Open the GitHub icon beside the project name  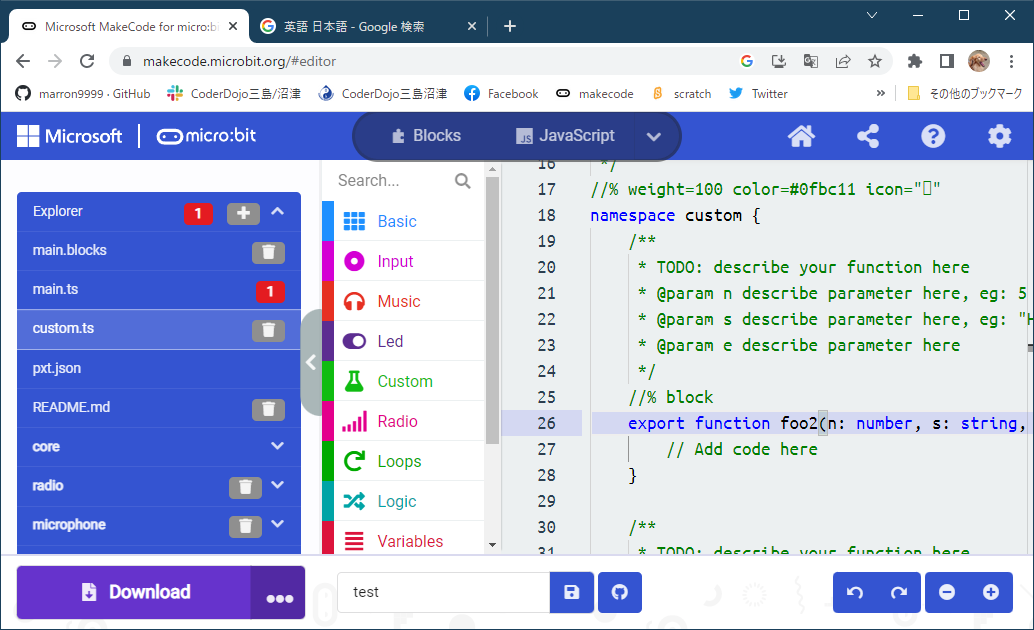pyautogui.click(x=619, y=592)
